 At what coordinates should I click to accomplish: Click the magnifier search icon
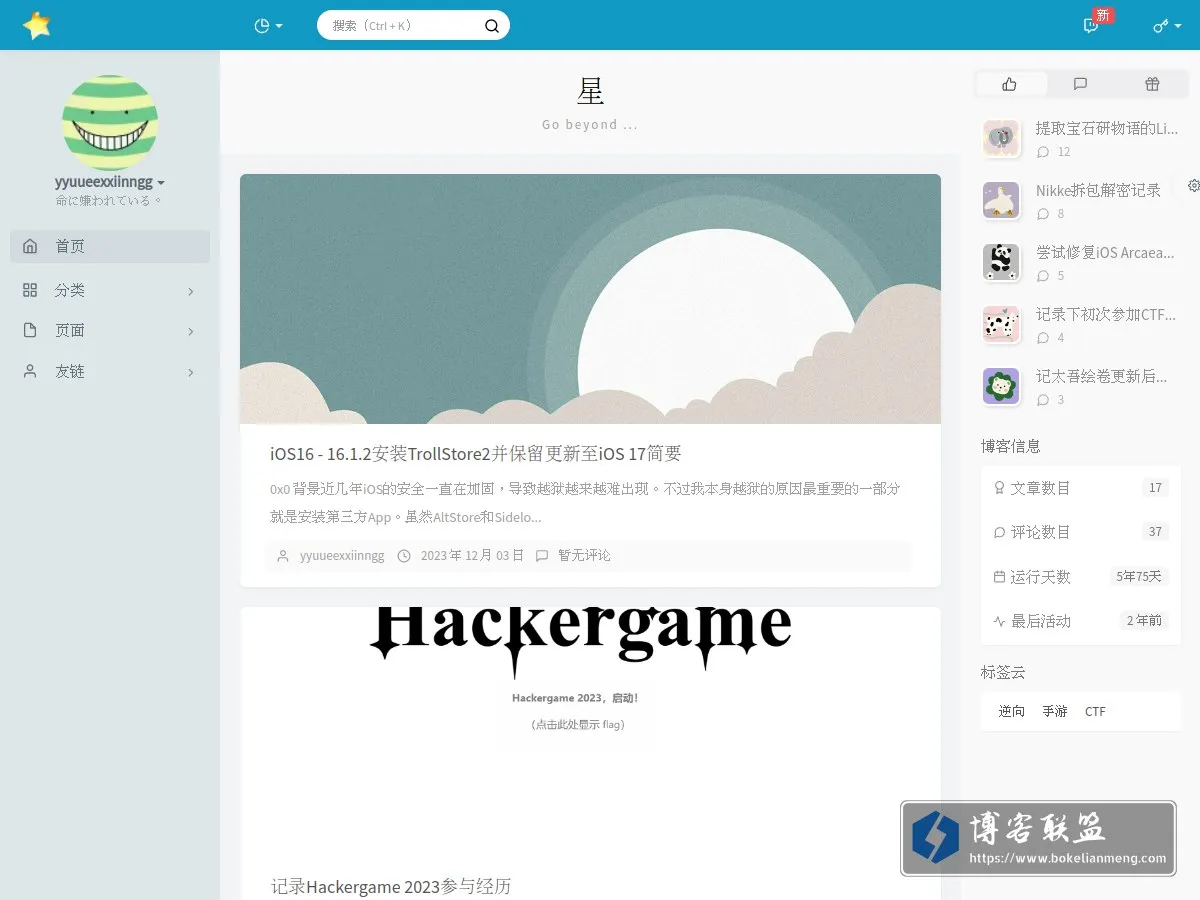pos(492,26)
